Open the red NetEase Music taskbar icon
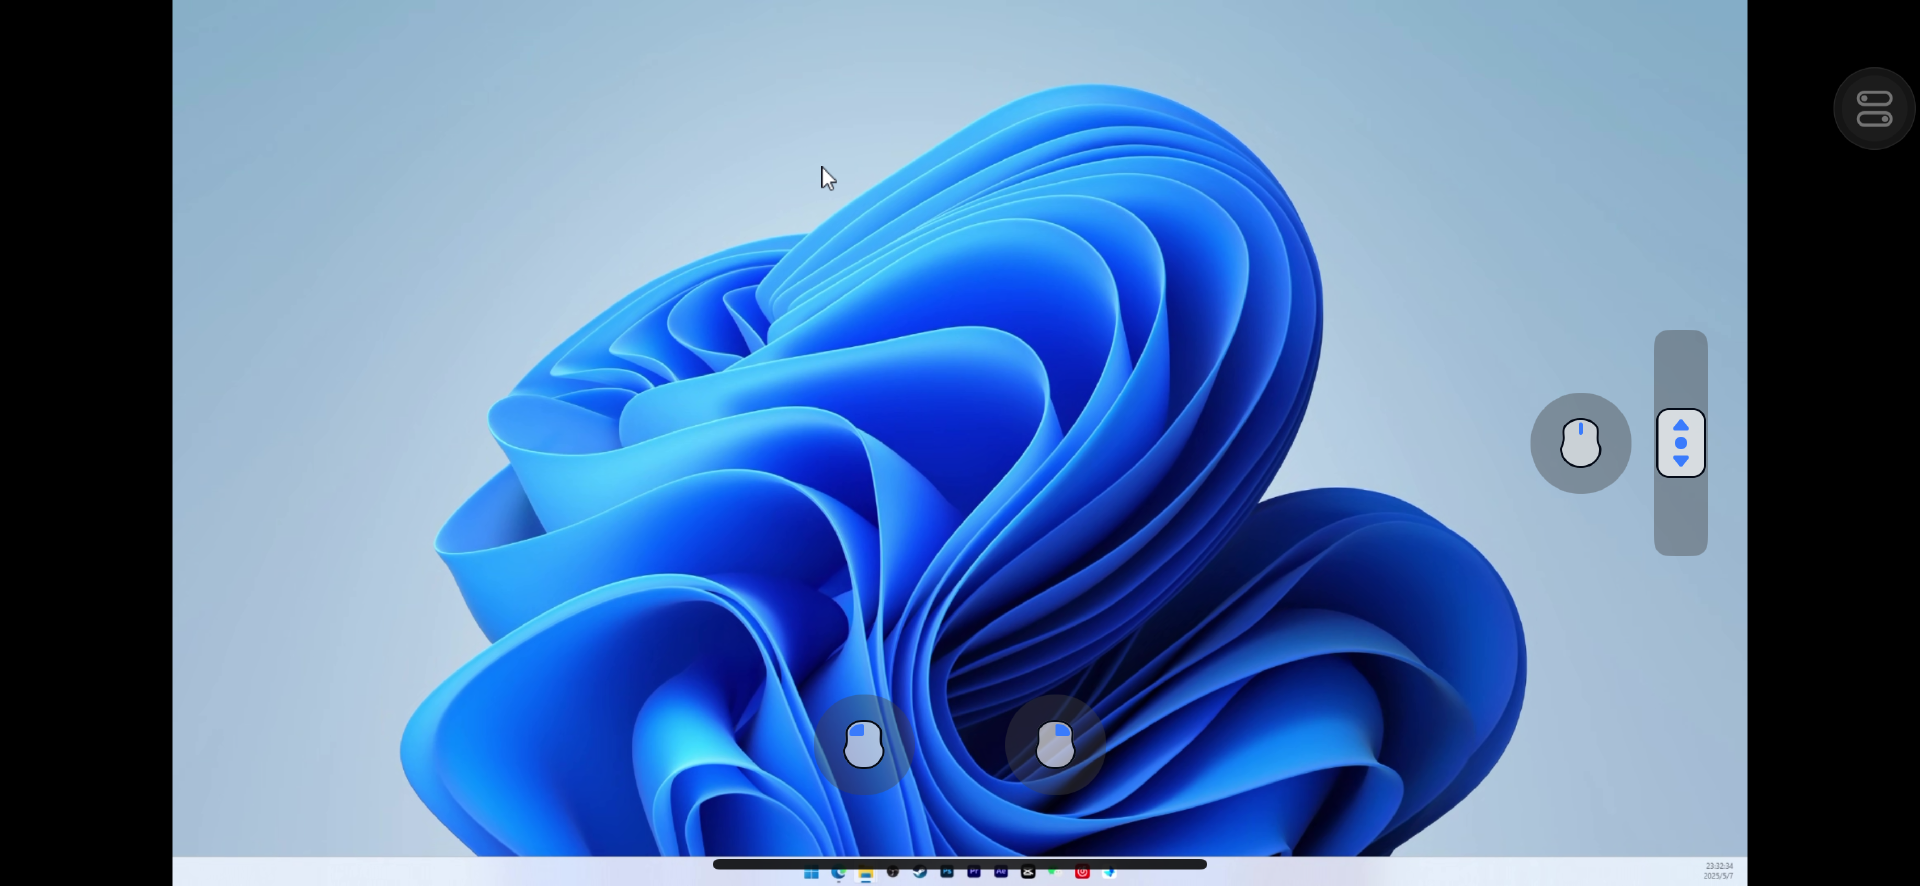Viewport: 1920px width, 886px height. pos(1082,872)
